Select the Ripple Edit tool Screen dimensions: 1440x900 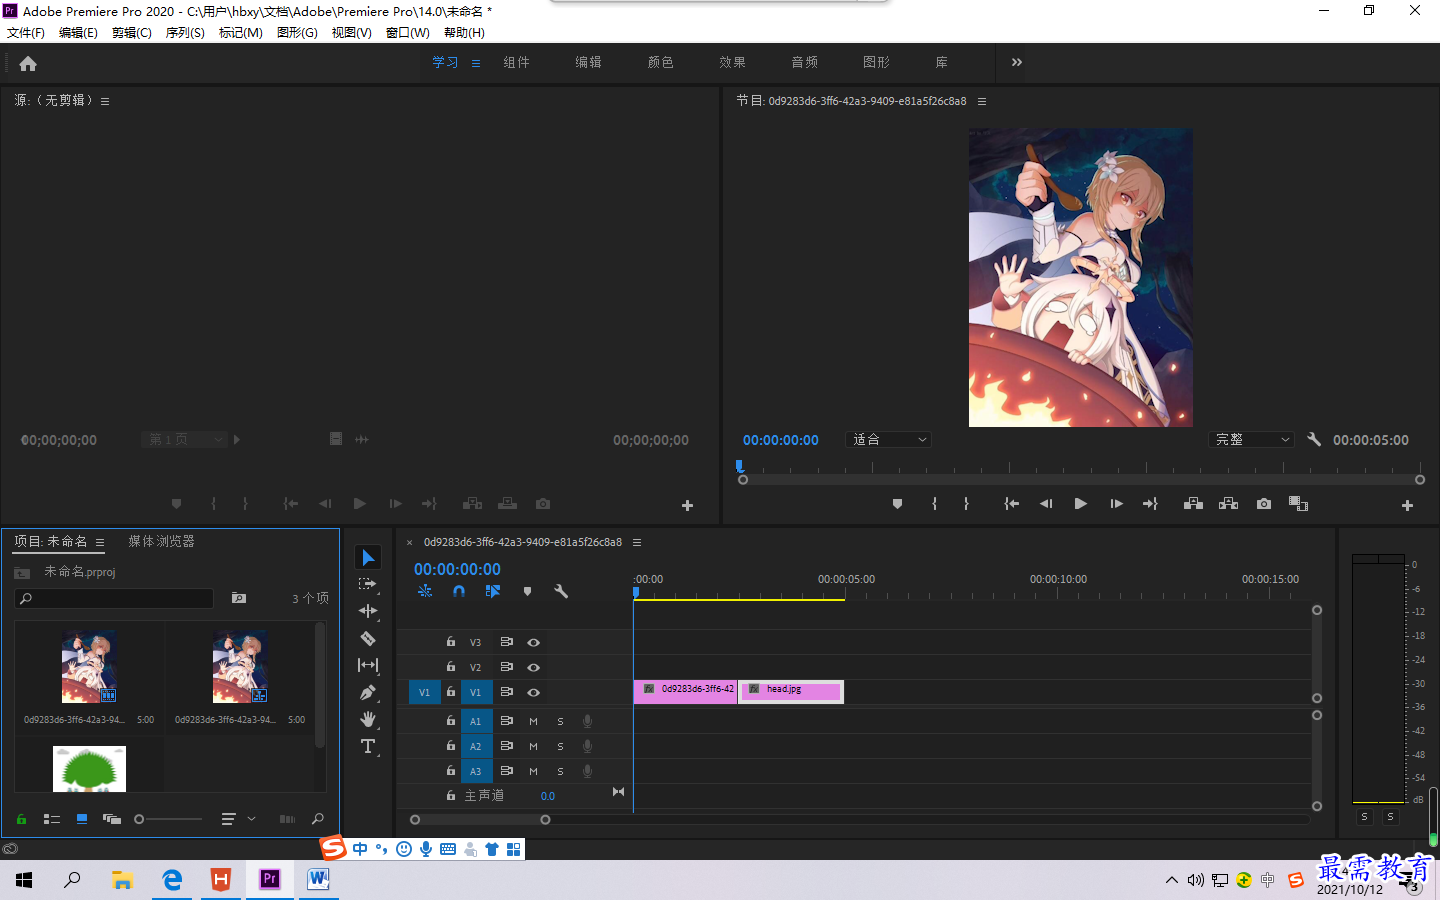(368, 611)
